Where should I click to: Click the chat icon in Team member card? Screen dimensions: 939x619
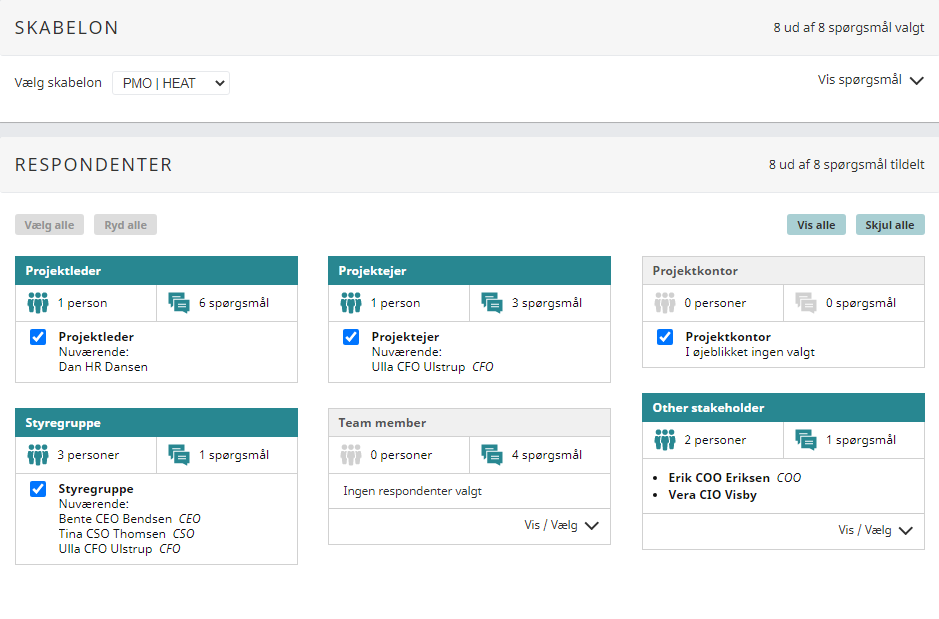click(x=492, y=455)
